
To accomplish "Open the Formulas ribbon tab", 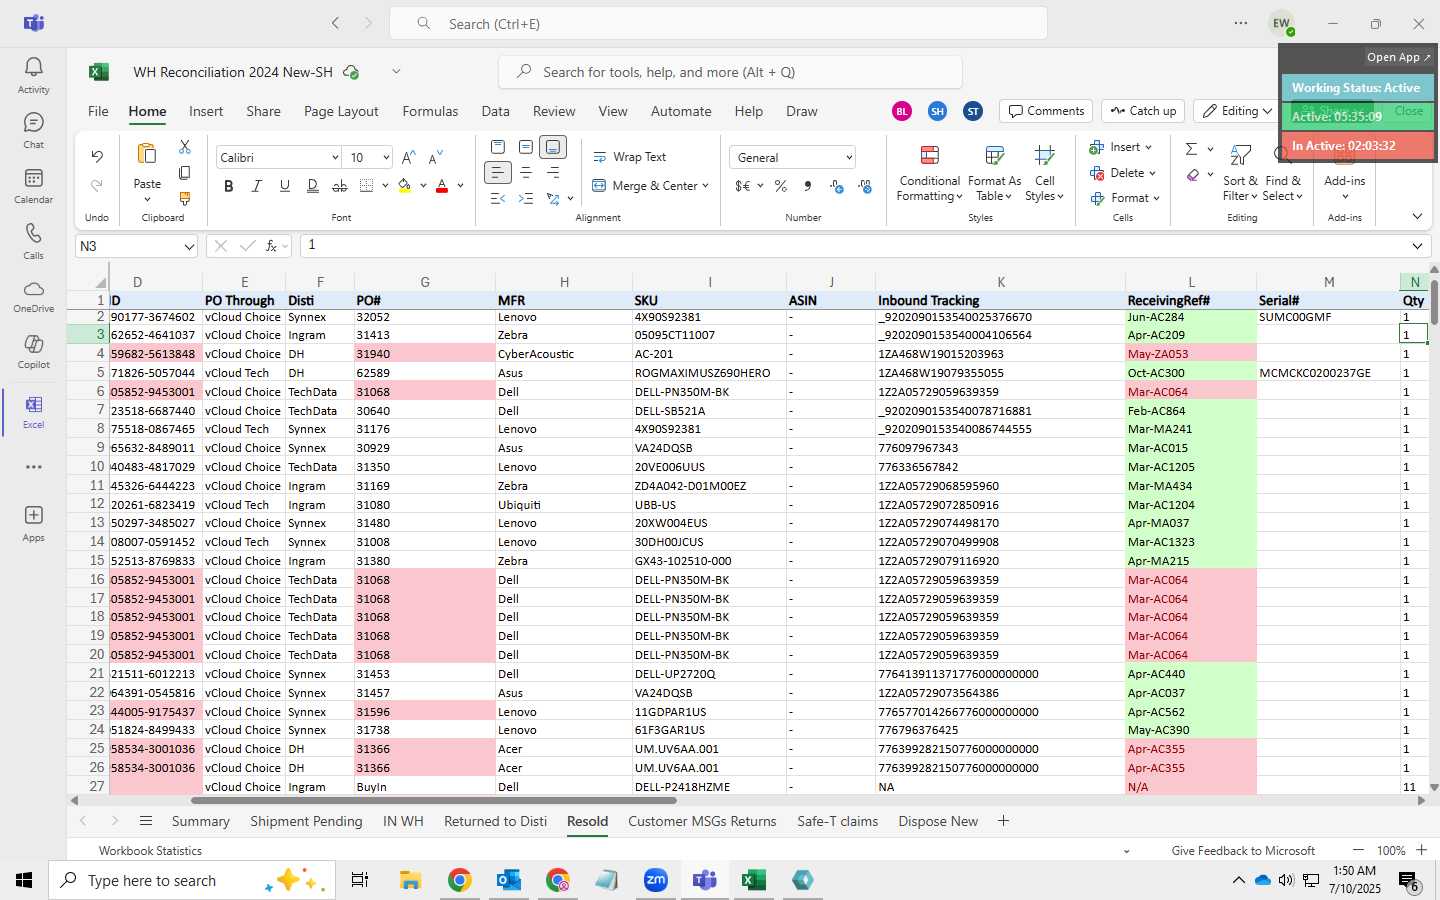I will coord(430,111).
